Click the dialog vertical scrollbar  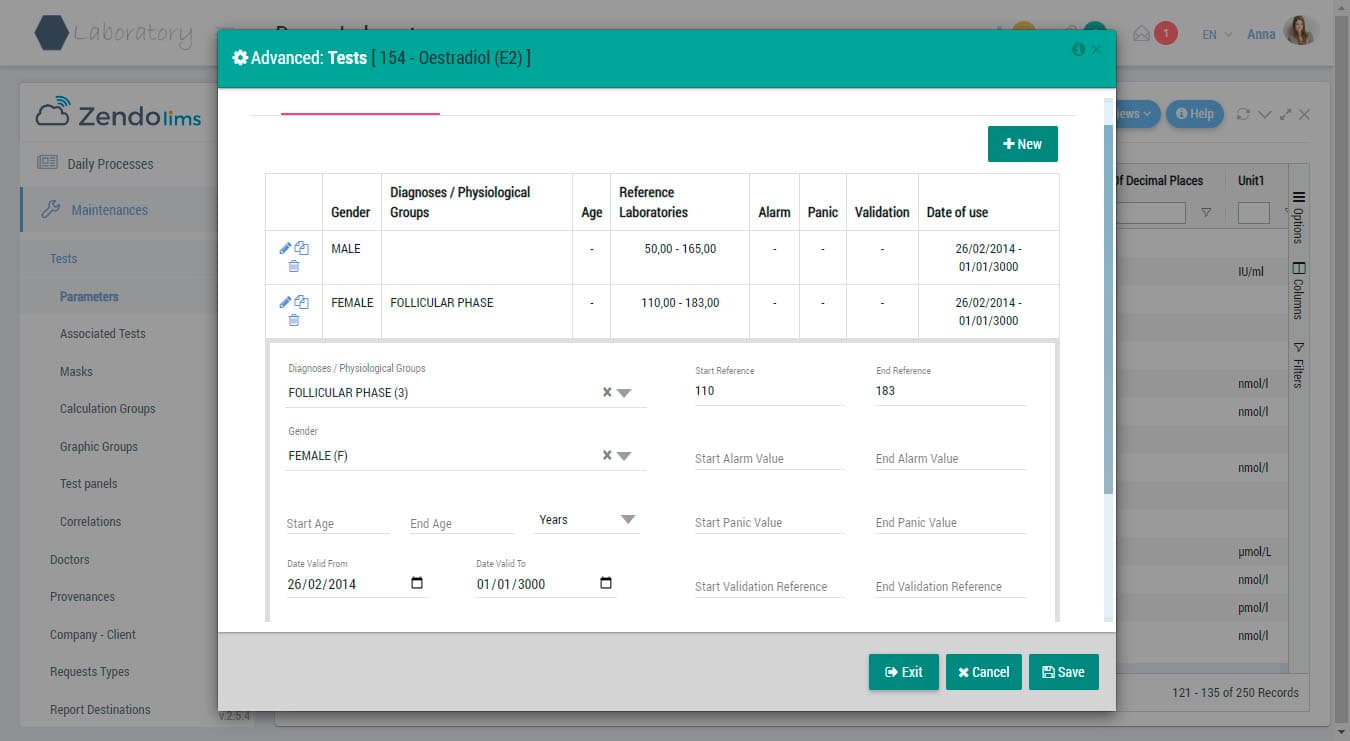coord(1108,308)
